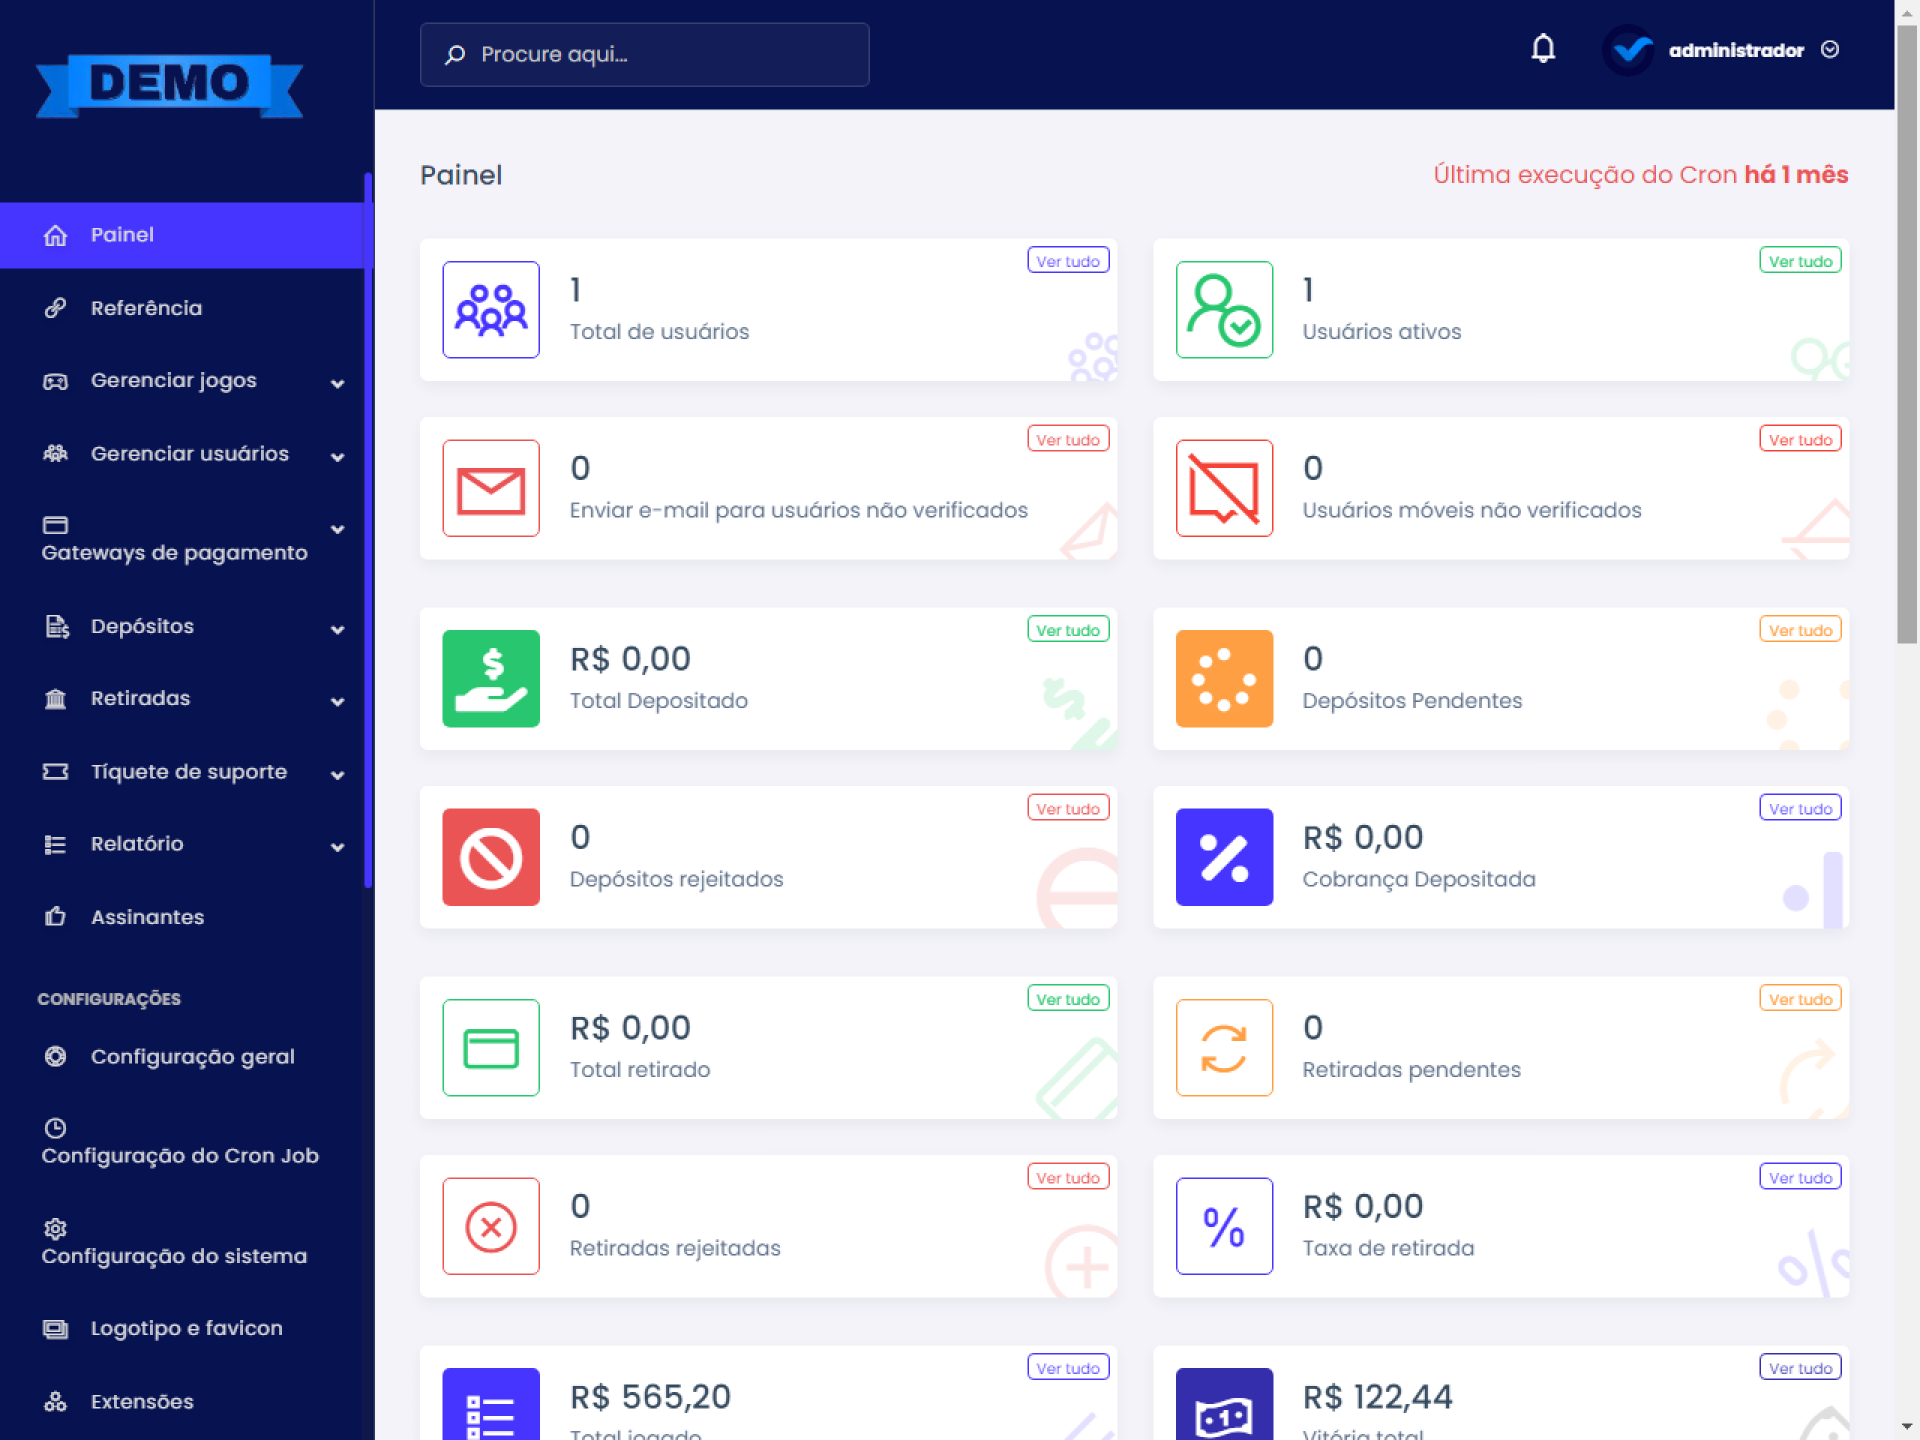Image resolution: width=1920 pixels, height=1440 pixels.
Task: Click the R$ 122,44 value
Action: coord(1377,1396)
